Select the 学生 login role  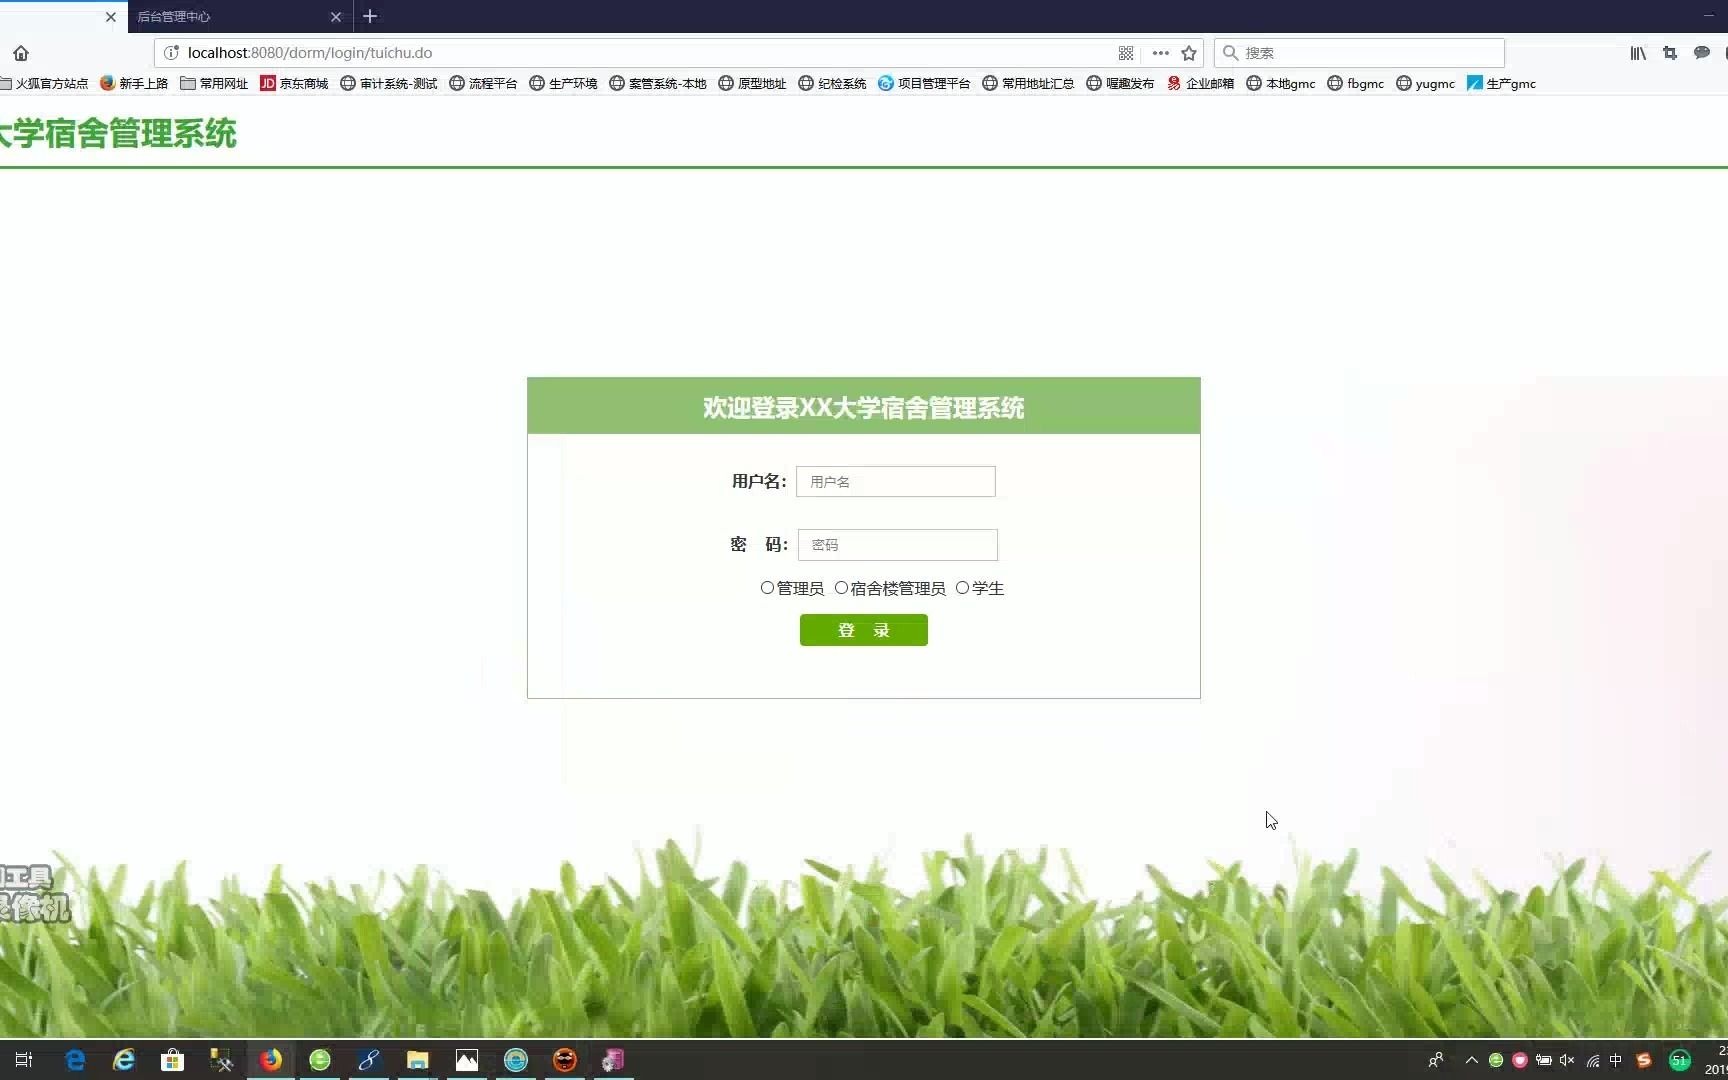pyautogui.click(x=963, y=588)
